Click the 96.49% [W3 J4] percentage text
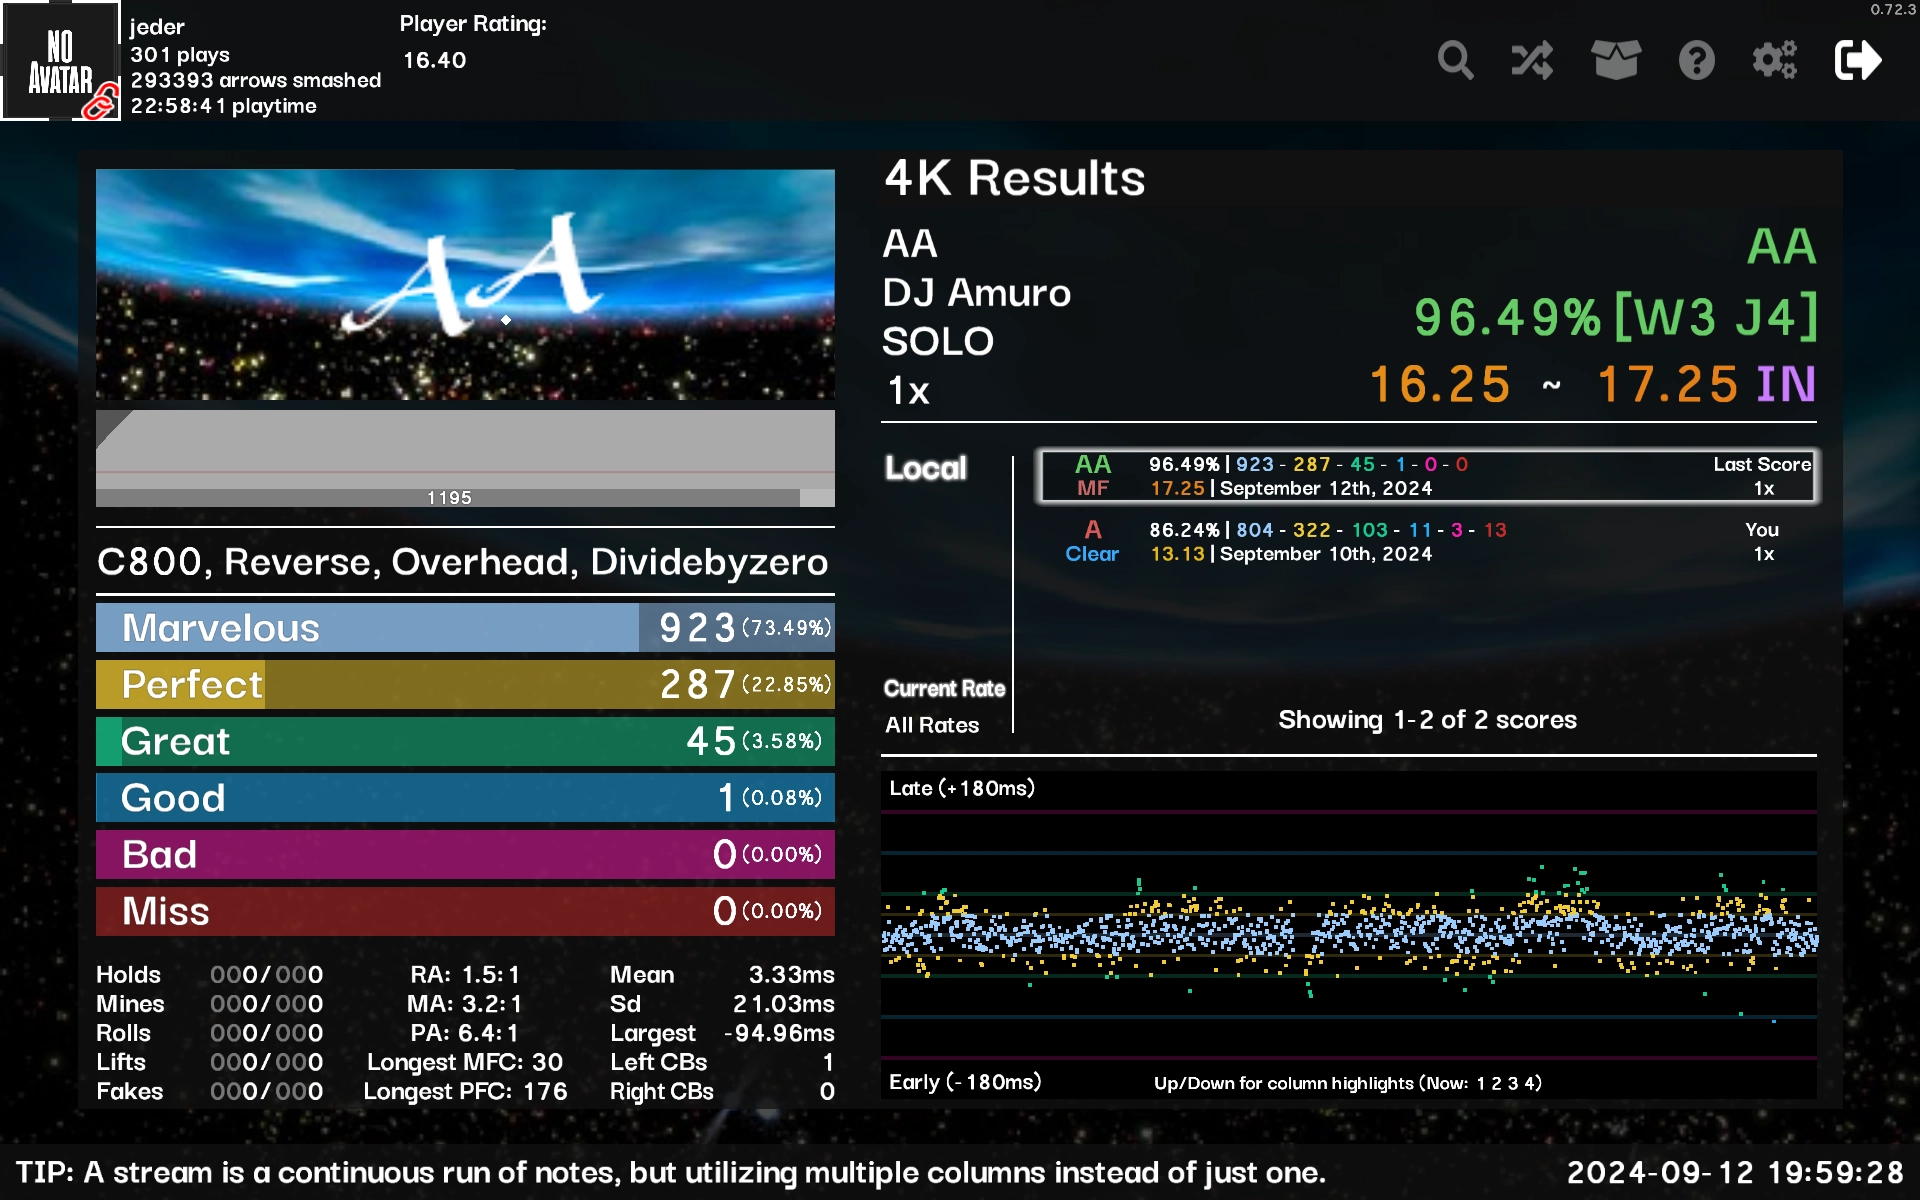The image size is (1920, 1200). click(x=1614, y=318)
